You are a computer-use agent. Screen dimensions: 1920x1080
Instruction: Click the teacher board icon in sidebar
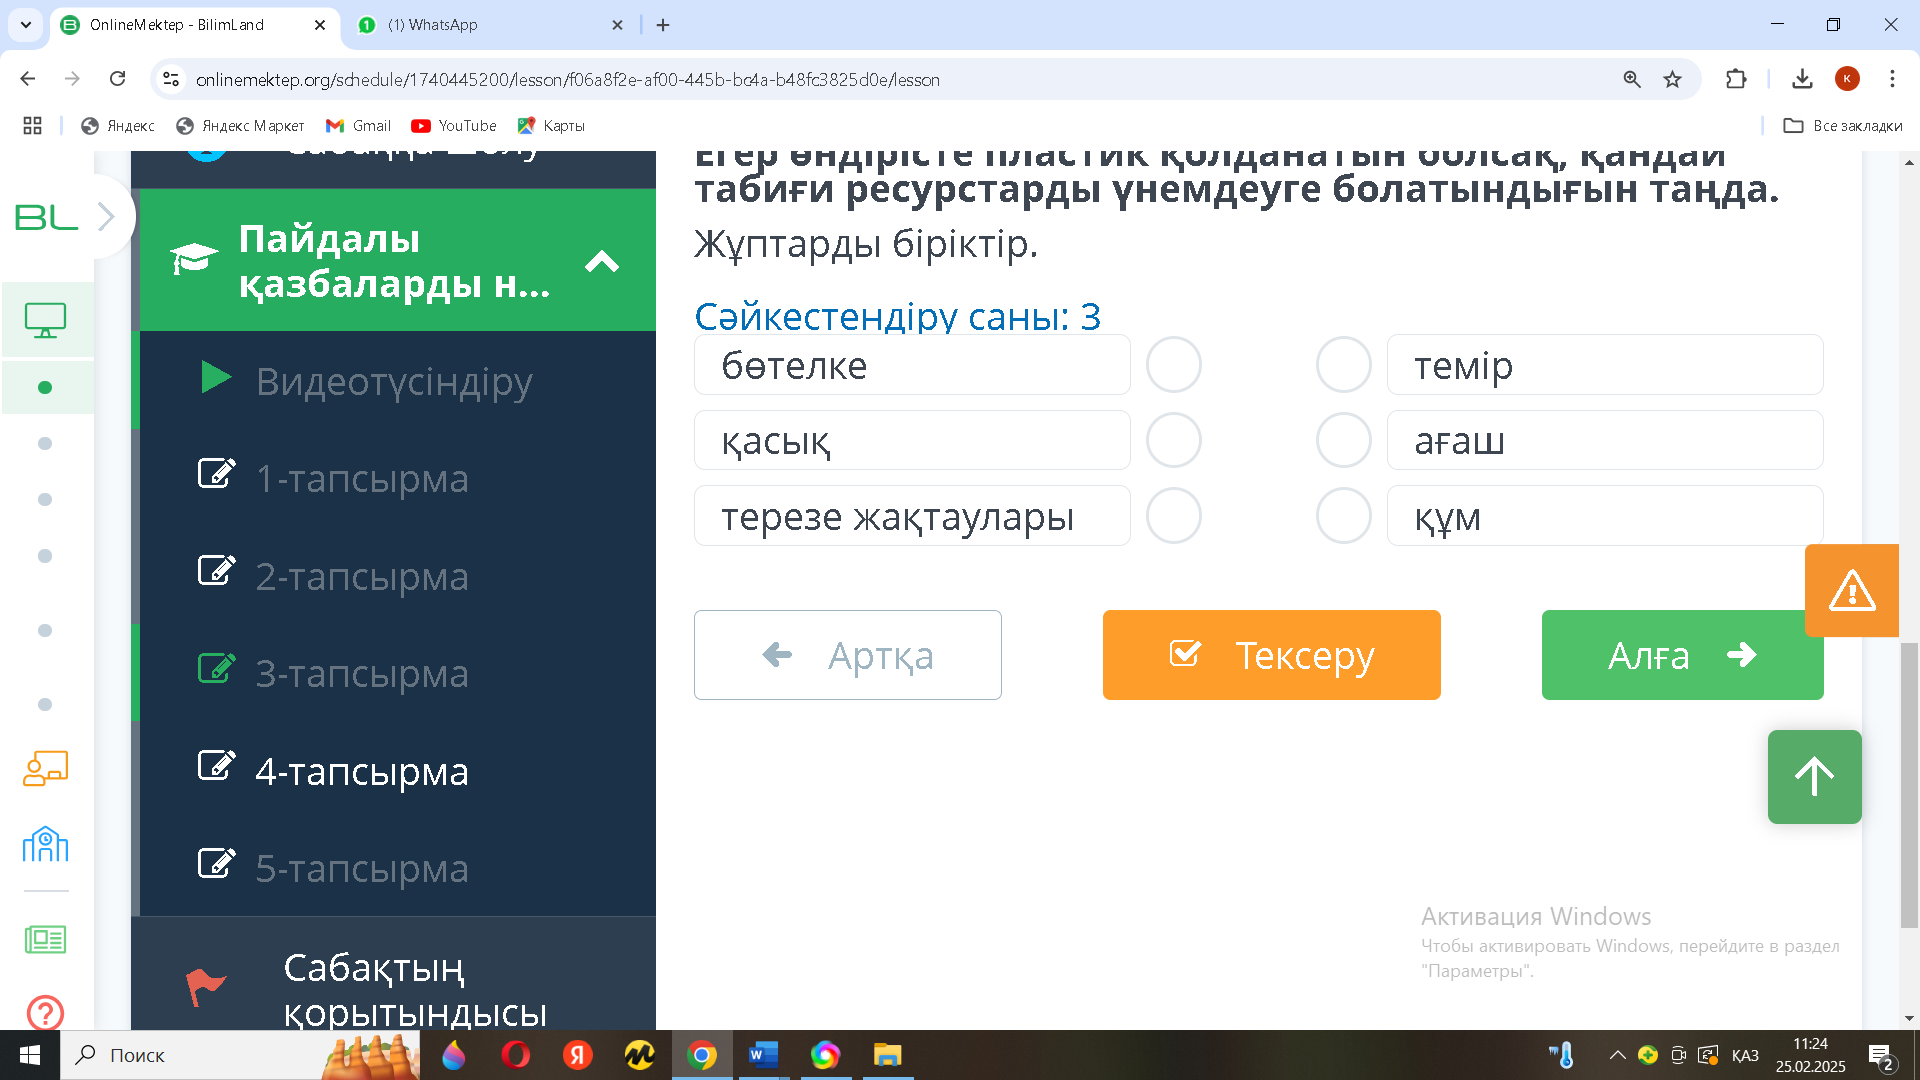[x=45, y=768]
